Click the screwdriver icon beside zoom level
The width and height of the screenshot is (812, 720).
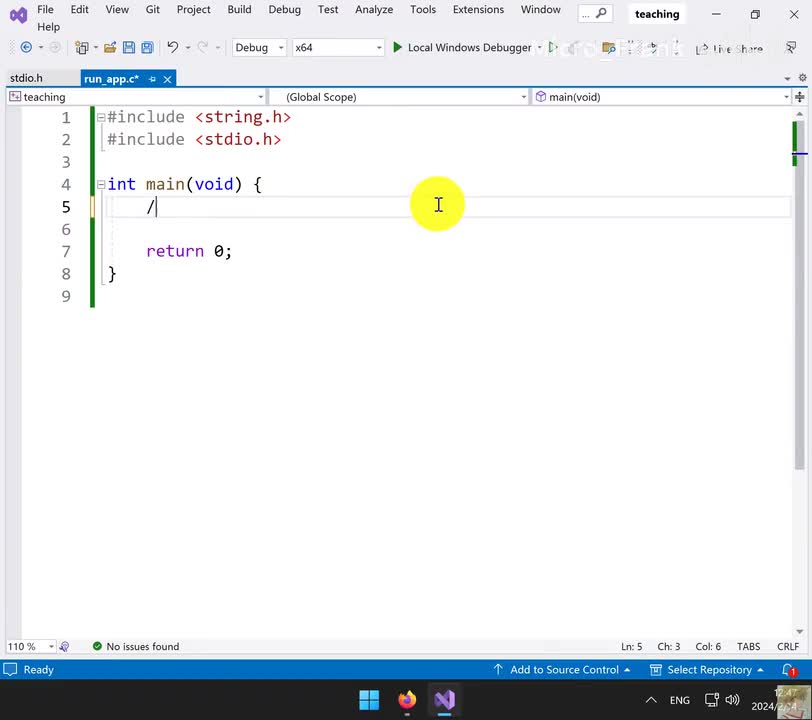64,646
